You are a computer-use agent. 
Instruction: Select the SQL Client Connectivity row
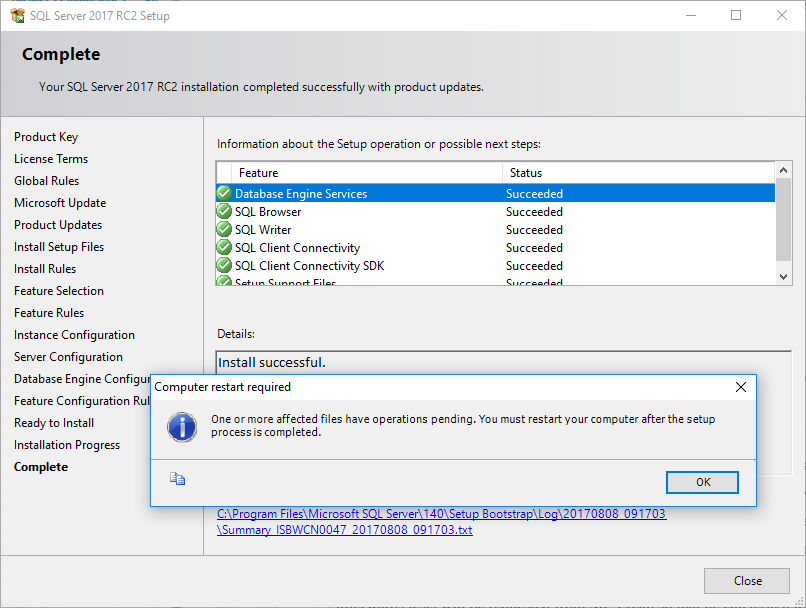[496, 248]
